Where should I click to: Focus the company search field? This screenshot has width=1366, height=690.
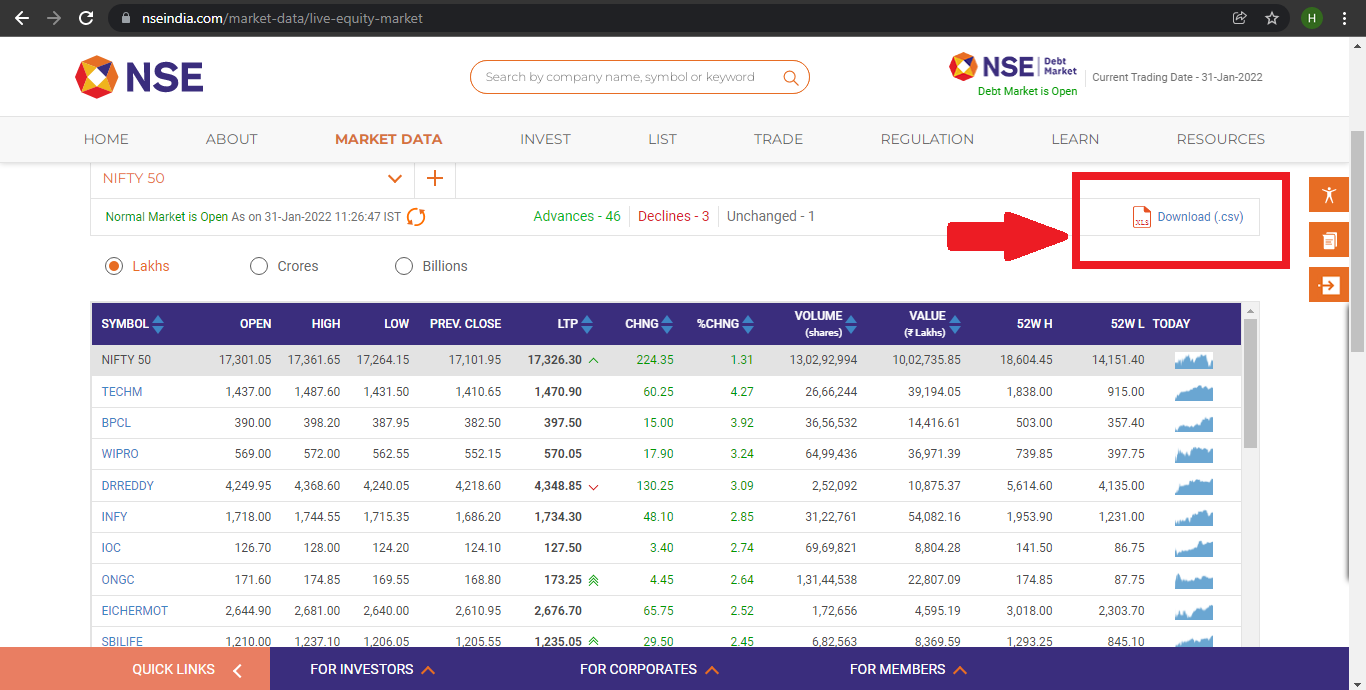click(639, 77)
